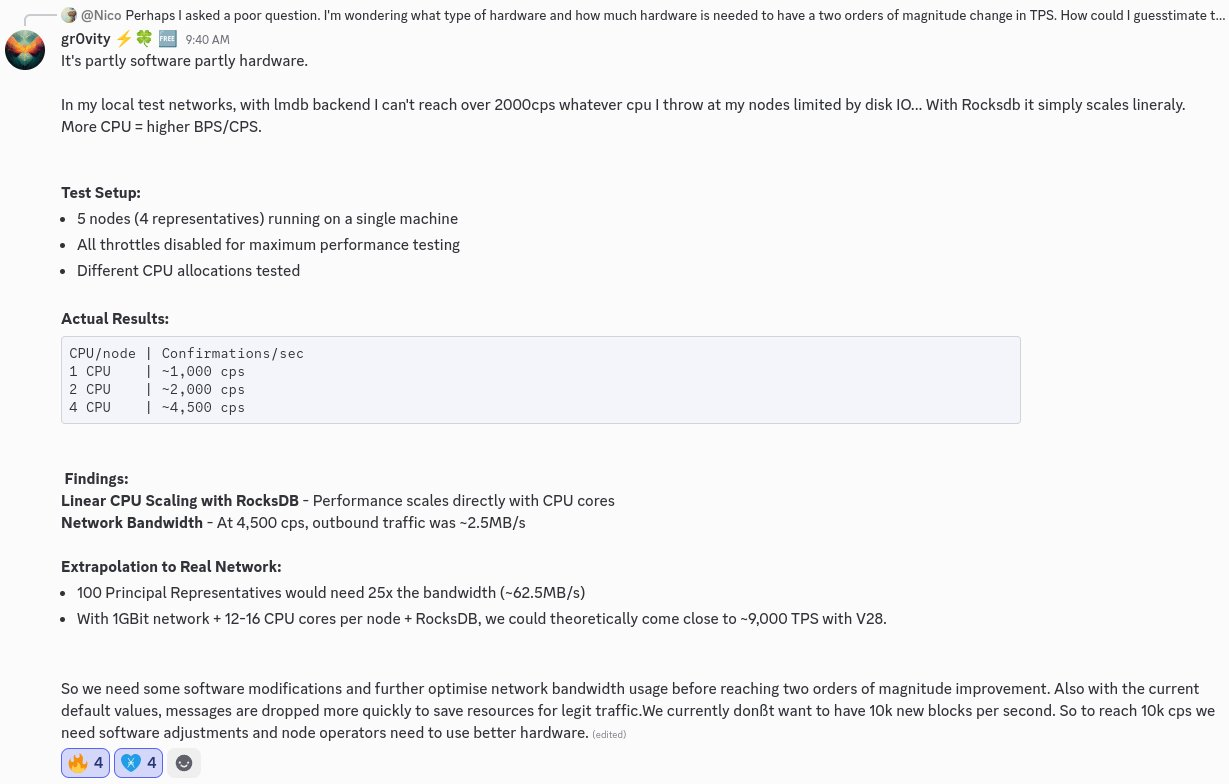
Task: Click inside the CPU/node results code block
Action: tap(541, 380)
